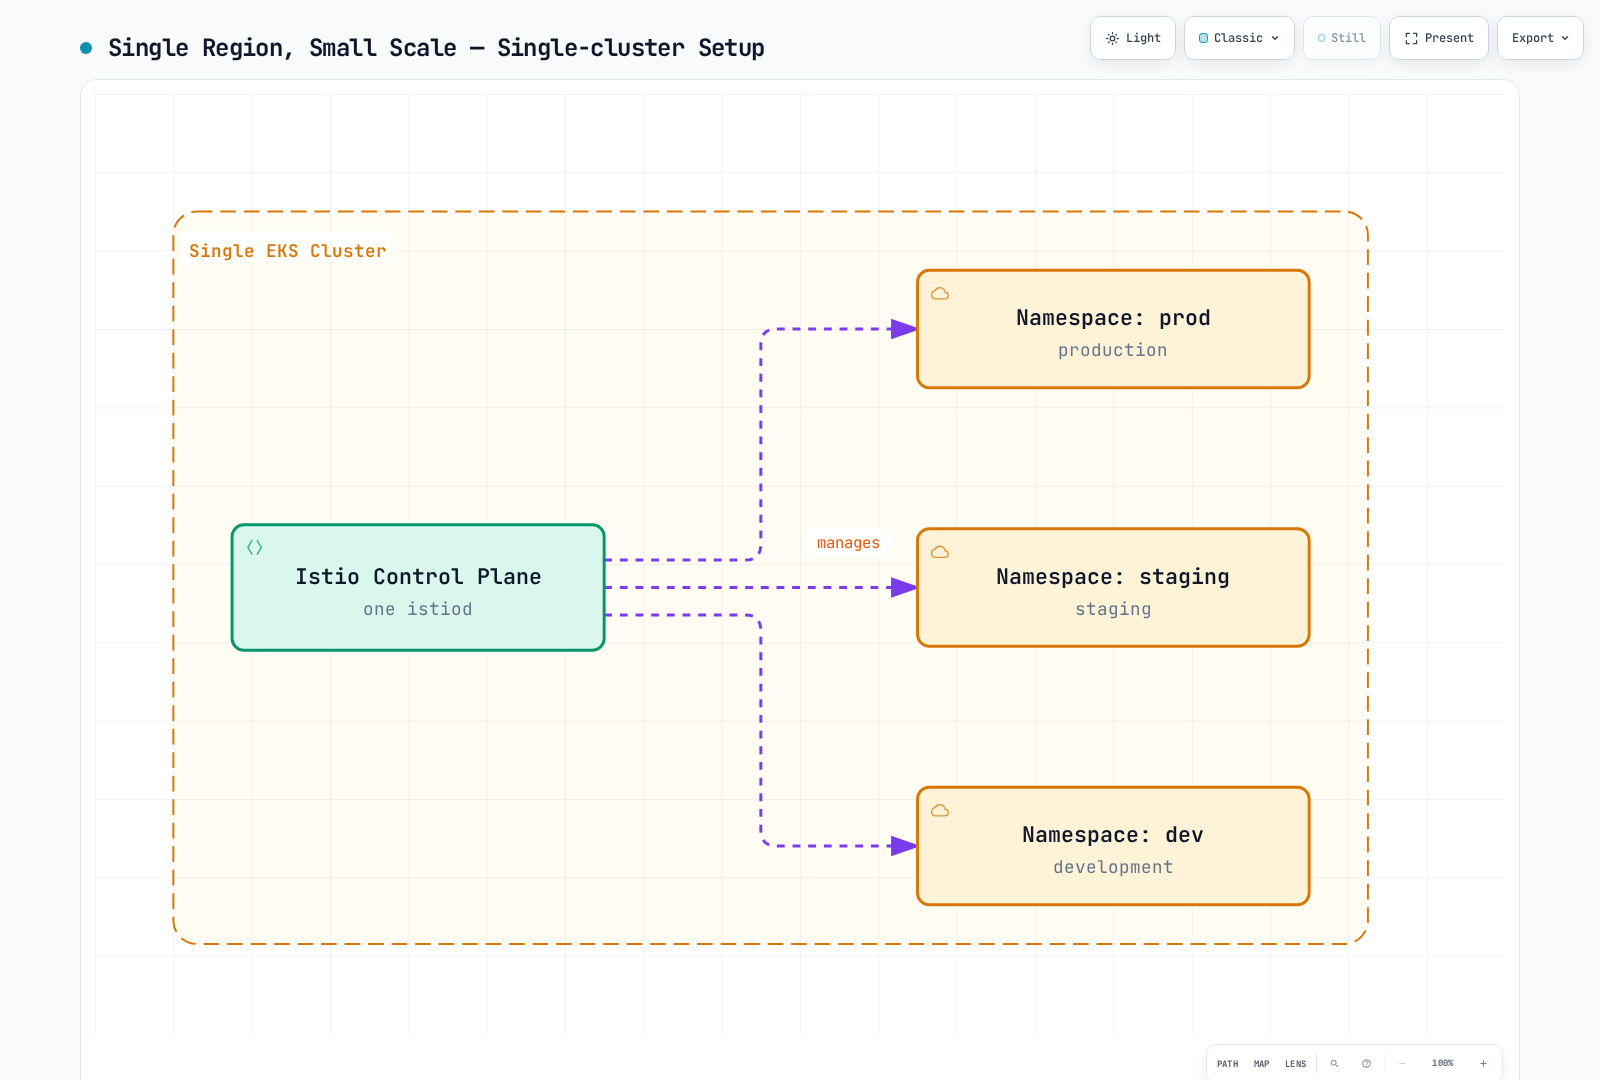Enable the PATH mode
Image resolution: width=1600 pixels, height=1080 pixels.
point(1228,1064)
